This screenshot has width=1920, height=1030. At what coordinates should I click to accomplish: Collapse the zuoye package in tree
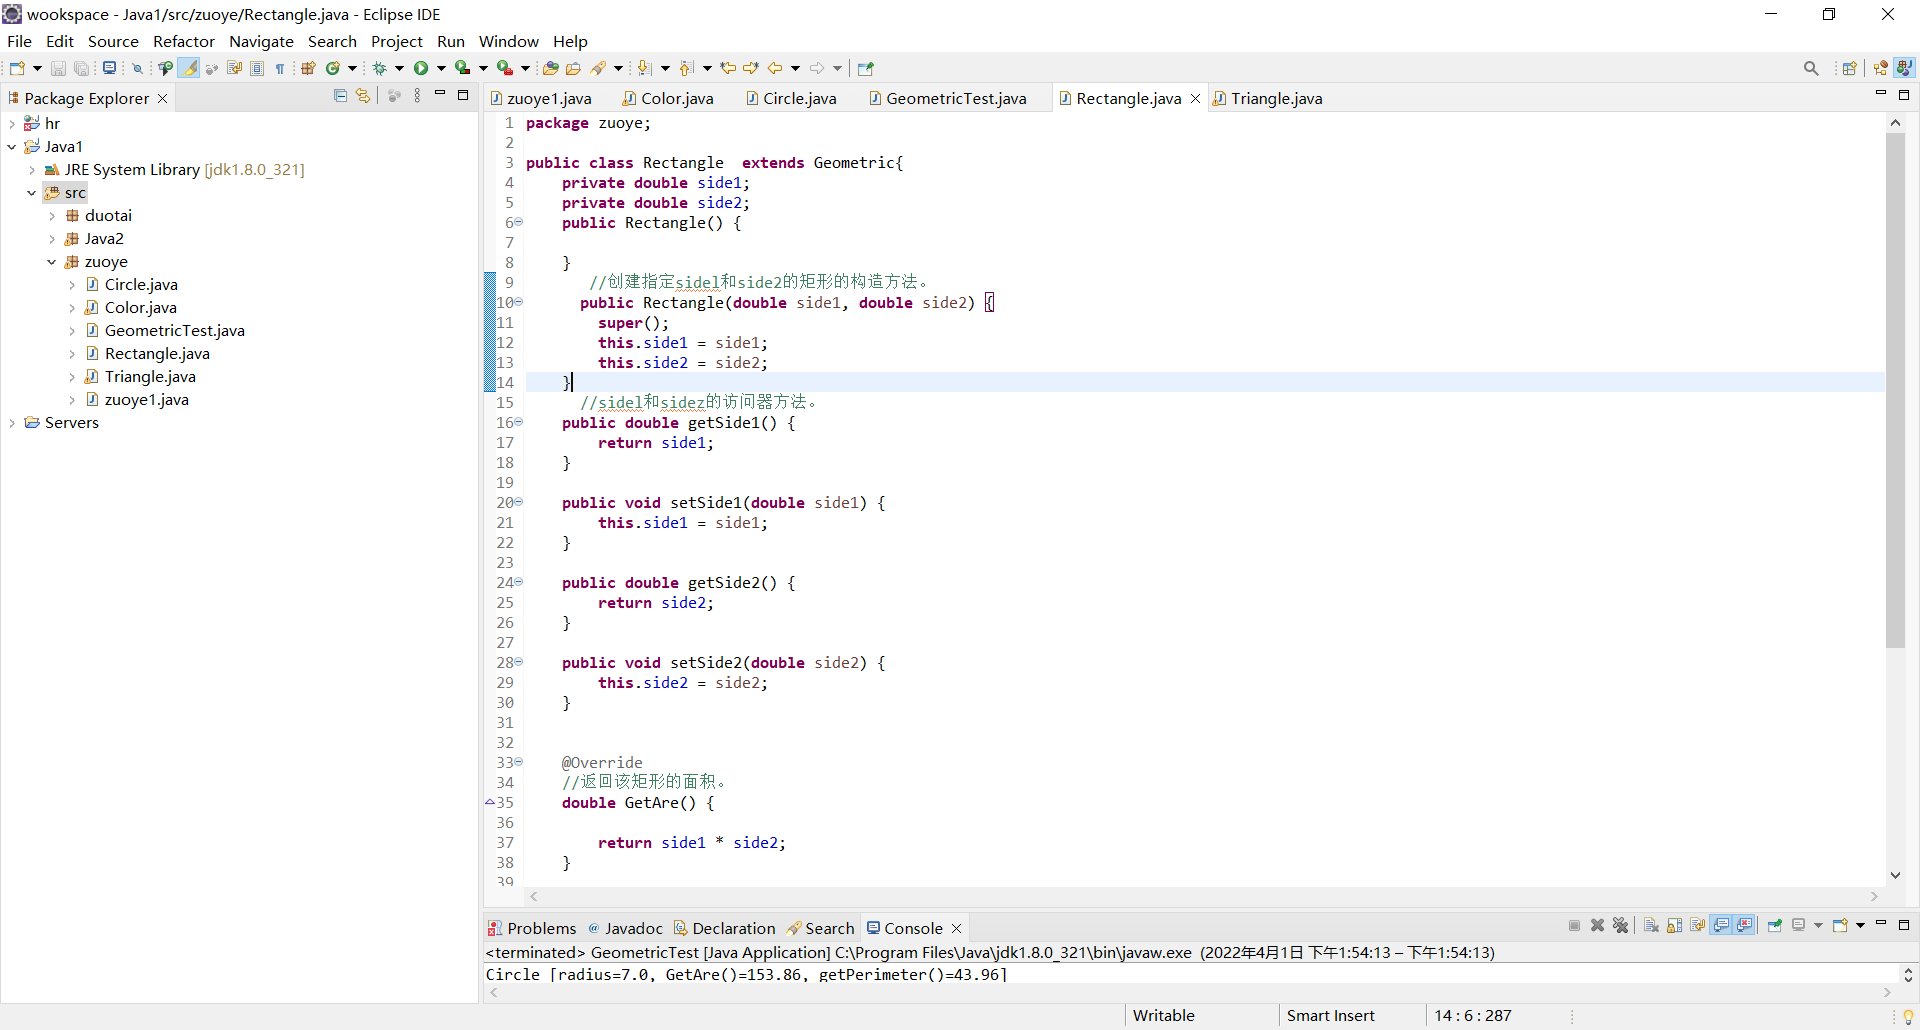coord(51,262)
